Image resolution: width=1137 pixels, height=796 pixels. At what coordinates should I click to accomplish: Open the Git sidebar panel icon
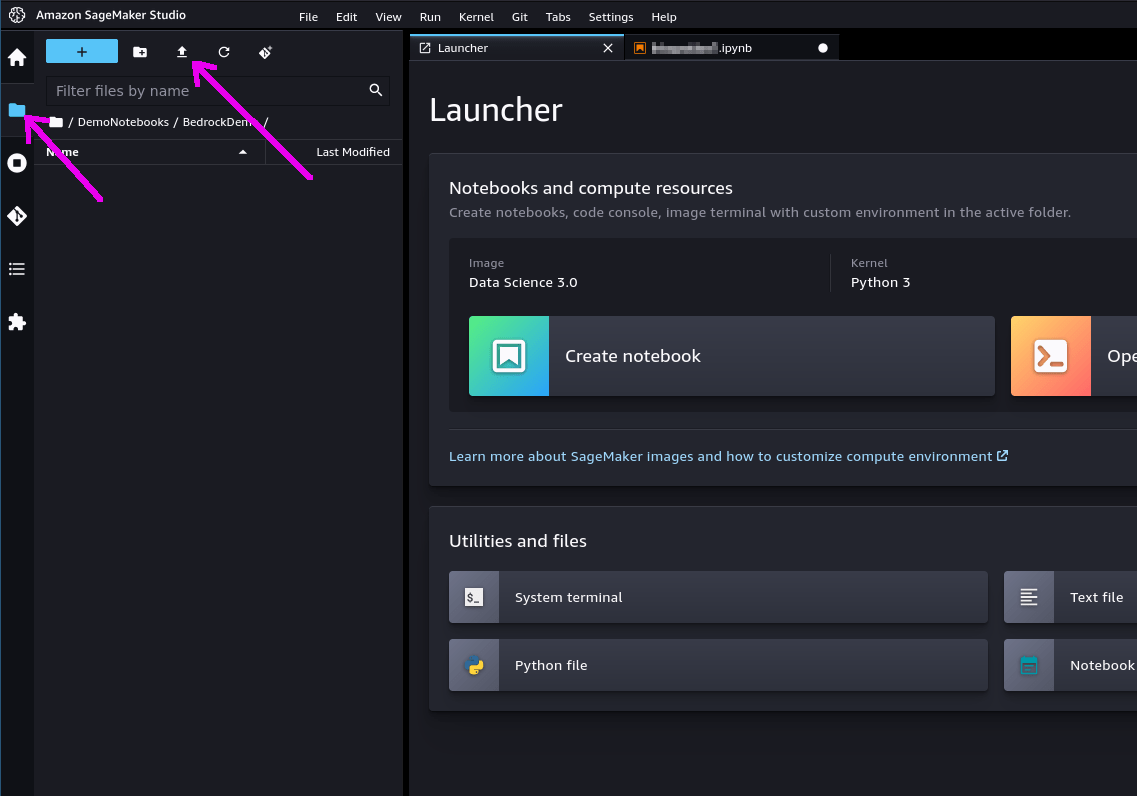(17, 216)
